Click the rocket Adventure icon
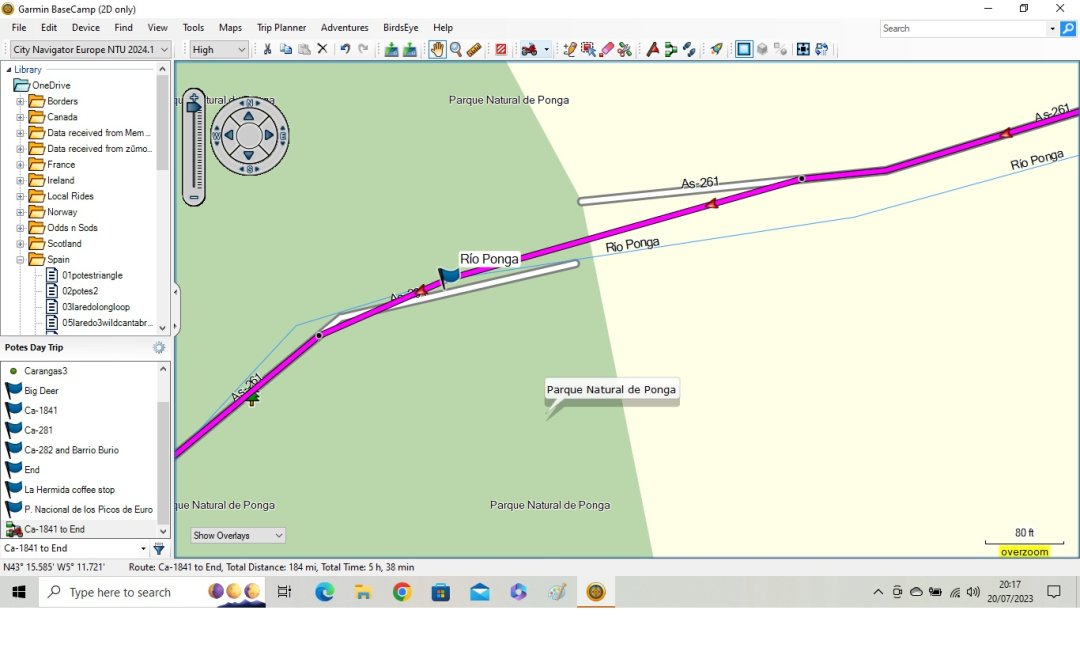The width and height of the screenshot is (1080, 667). tap(716, 49)
